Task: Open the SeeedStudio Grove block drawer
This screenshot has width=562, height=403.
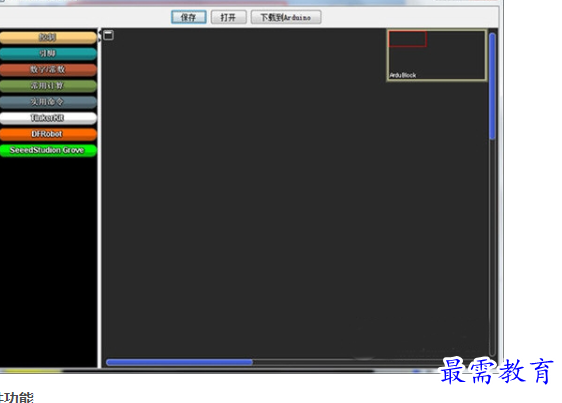Action: tap(48, 150)
